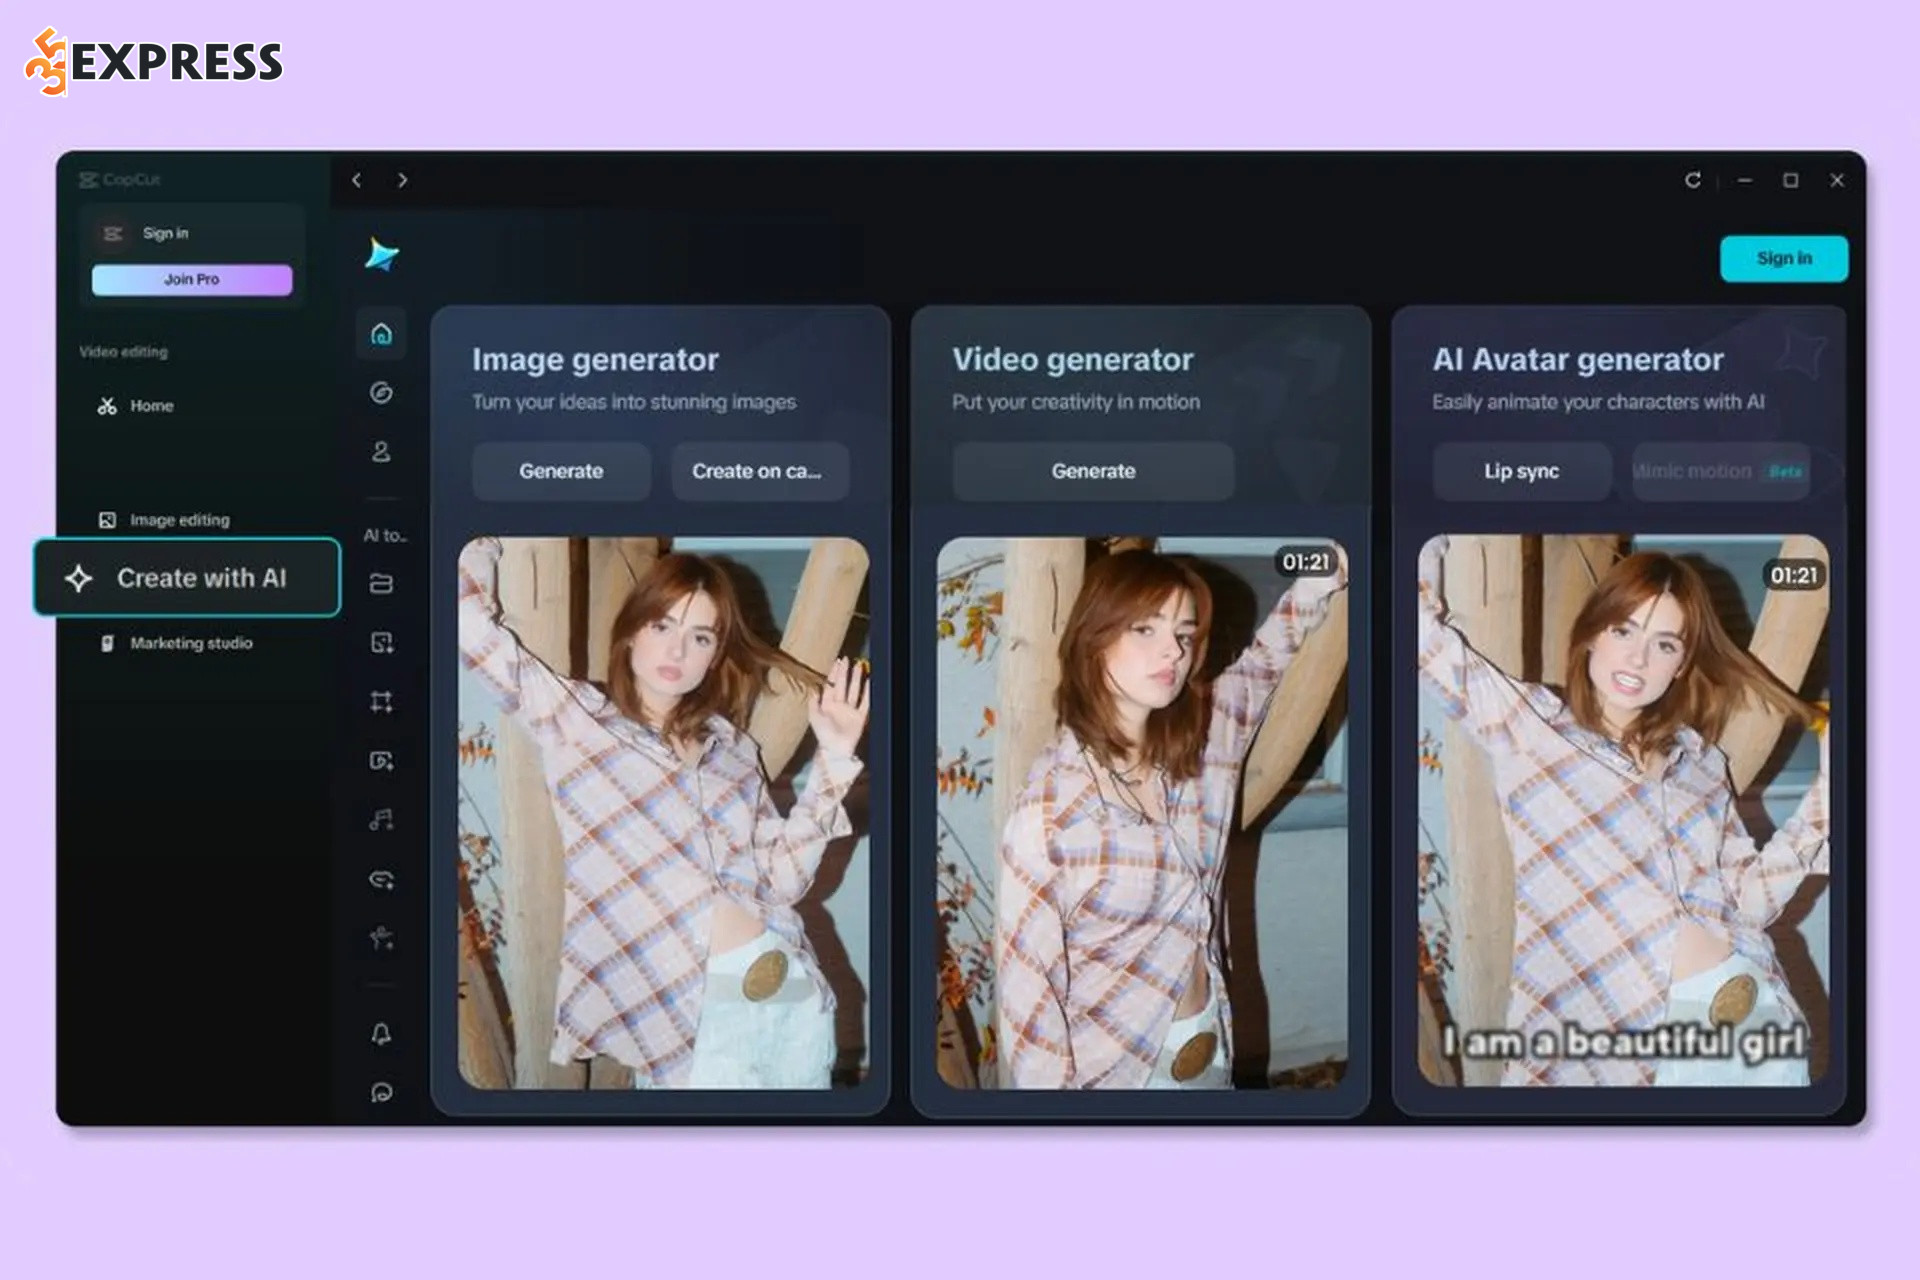1920x1280 pixels.
Task: Open the Explore swirl icon
Action: 381,393
